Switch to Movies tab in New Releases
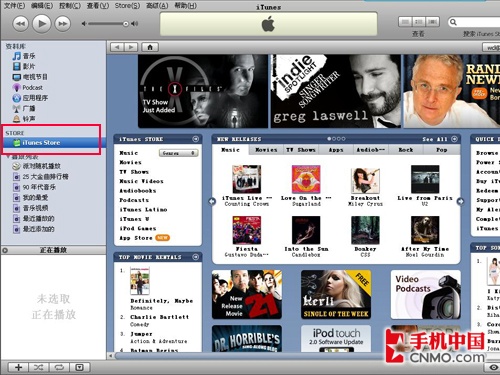Image resolution: width=500 pixels, height=375 pixels. pyautogui.click(x=266, y=150)
